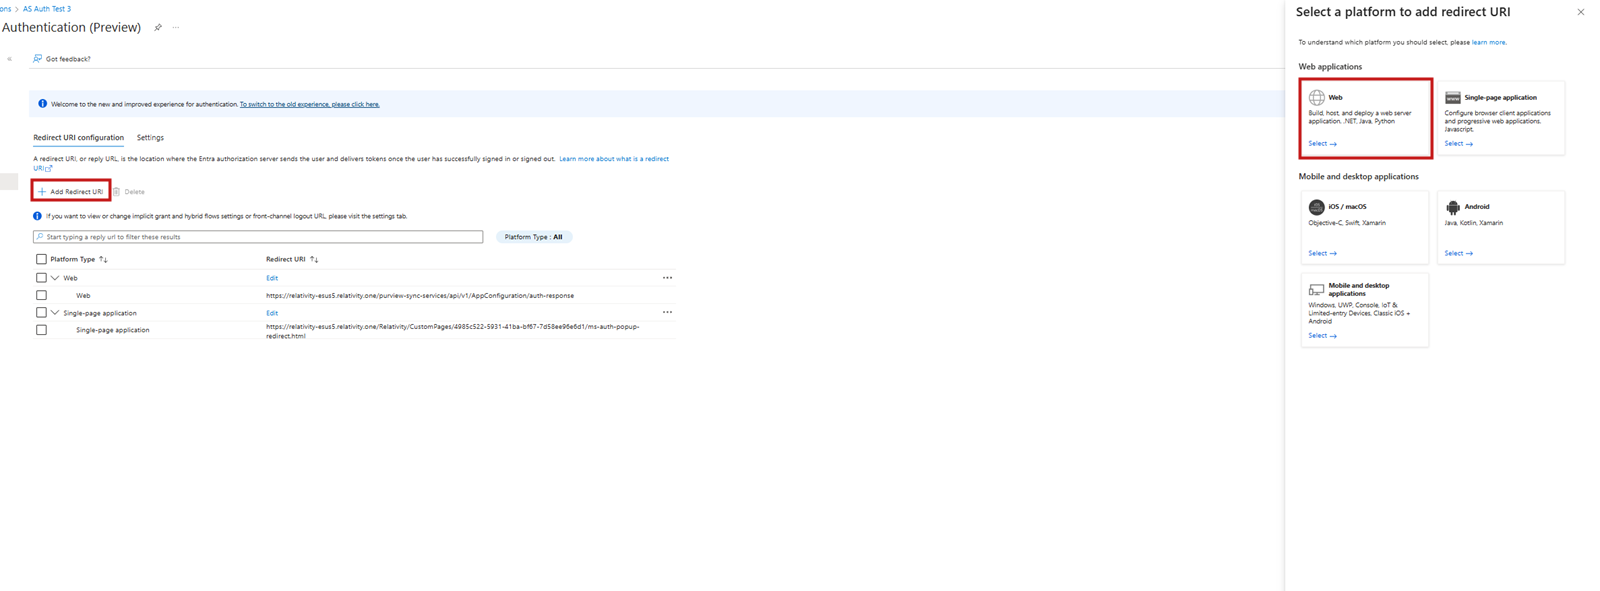Click the ms-auth-popup-redirect.html URI text
Screen dimensions: 1600x591
tap(453, 331)
